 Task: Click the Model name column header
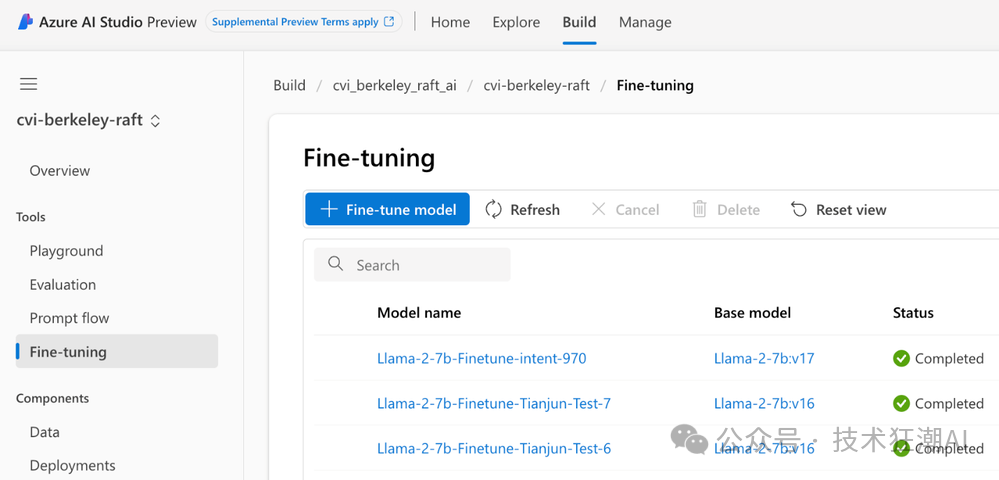419,313
